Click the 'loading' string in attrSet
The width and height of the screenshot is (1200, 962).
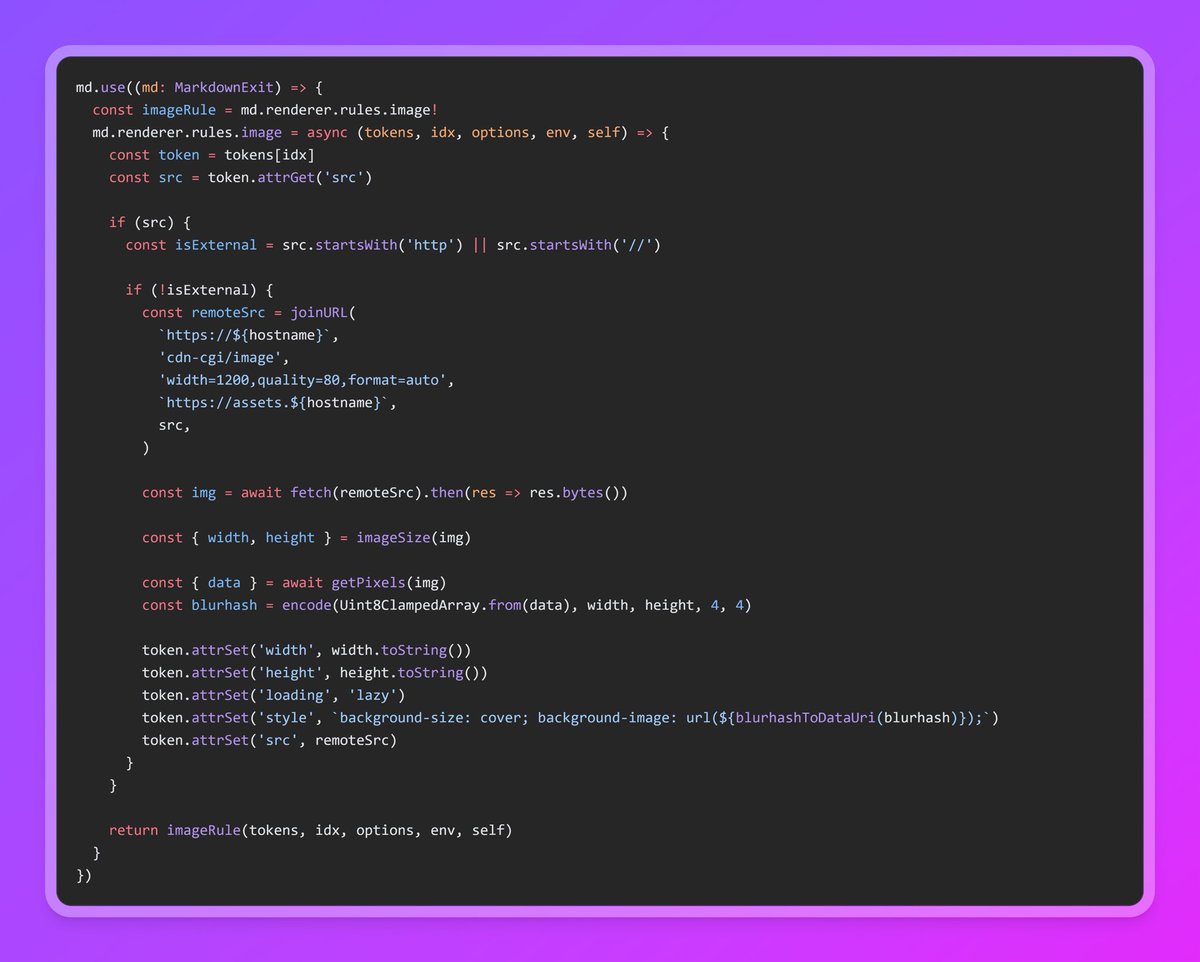[294, 695]
